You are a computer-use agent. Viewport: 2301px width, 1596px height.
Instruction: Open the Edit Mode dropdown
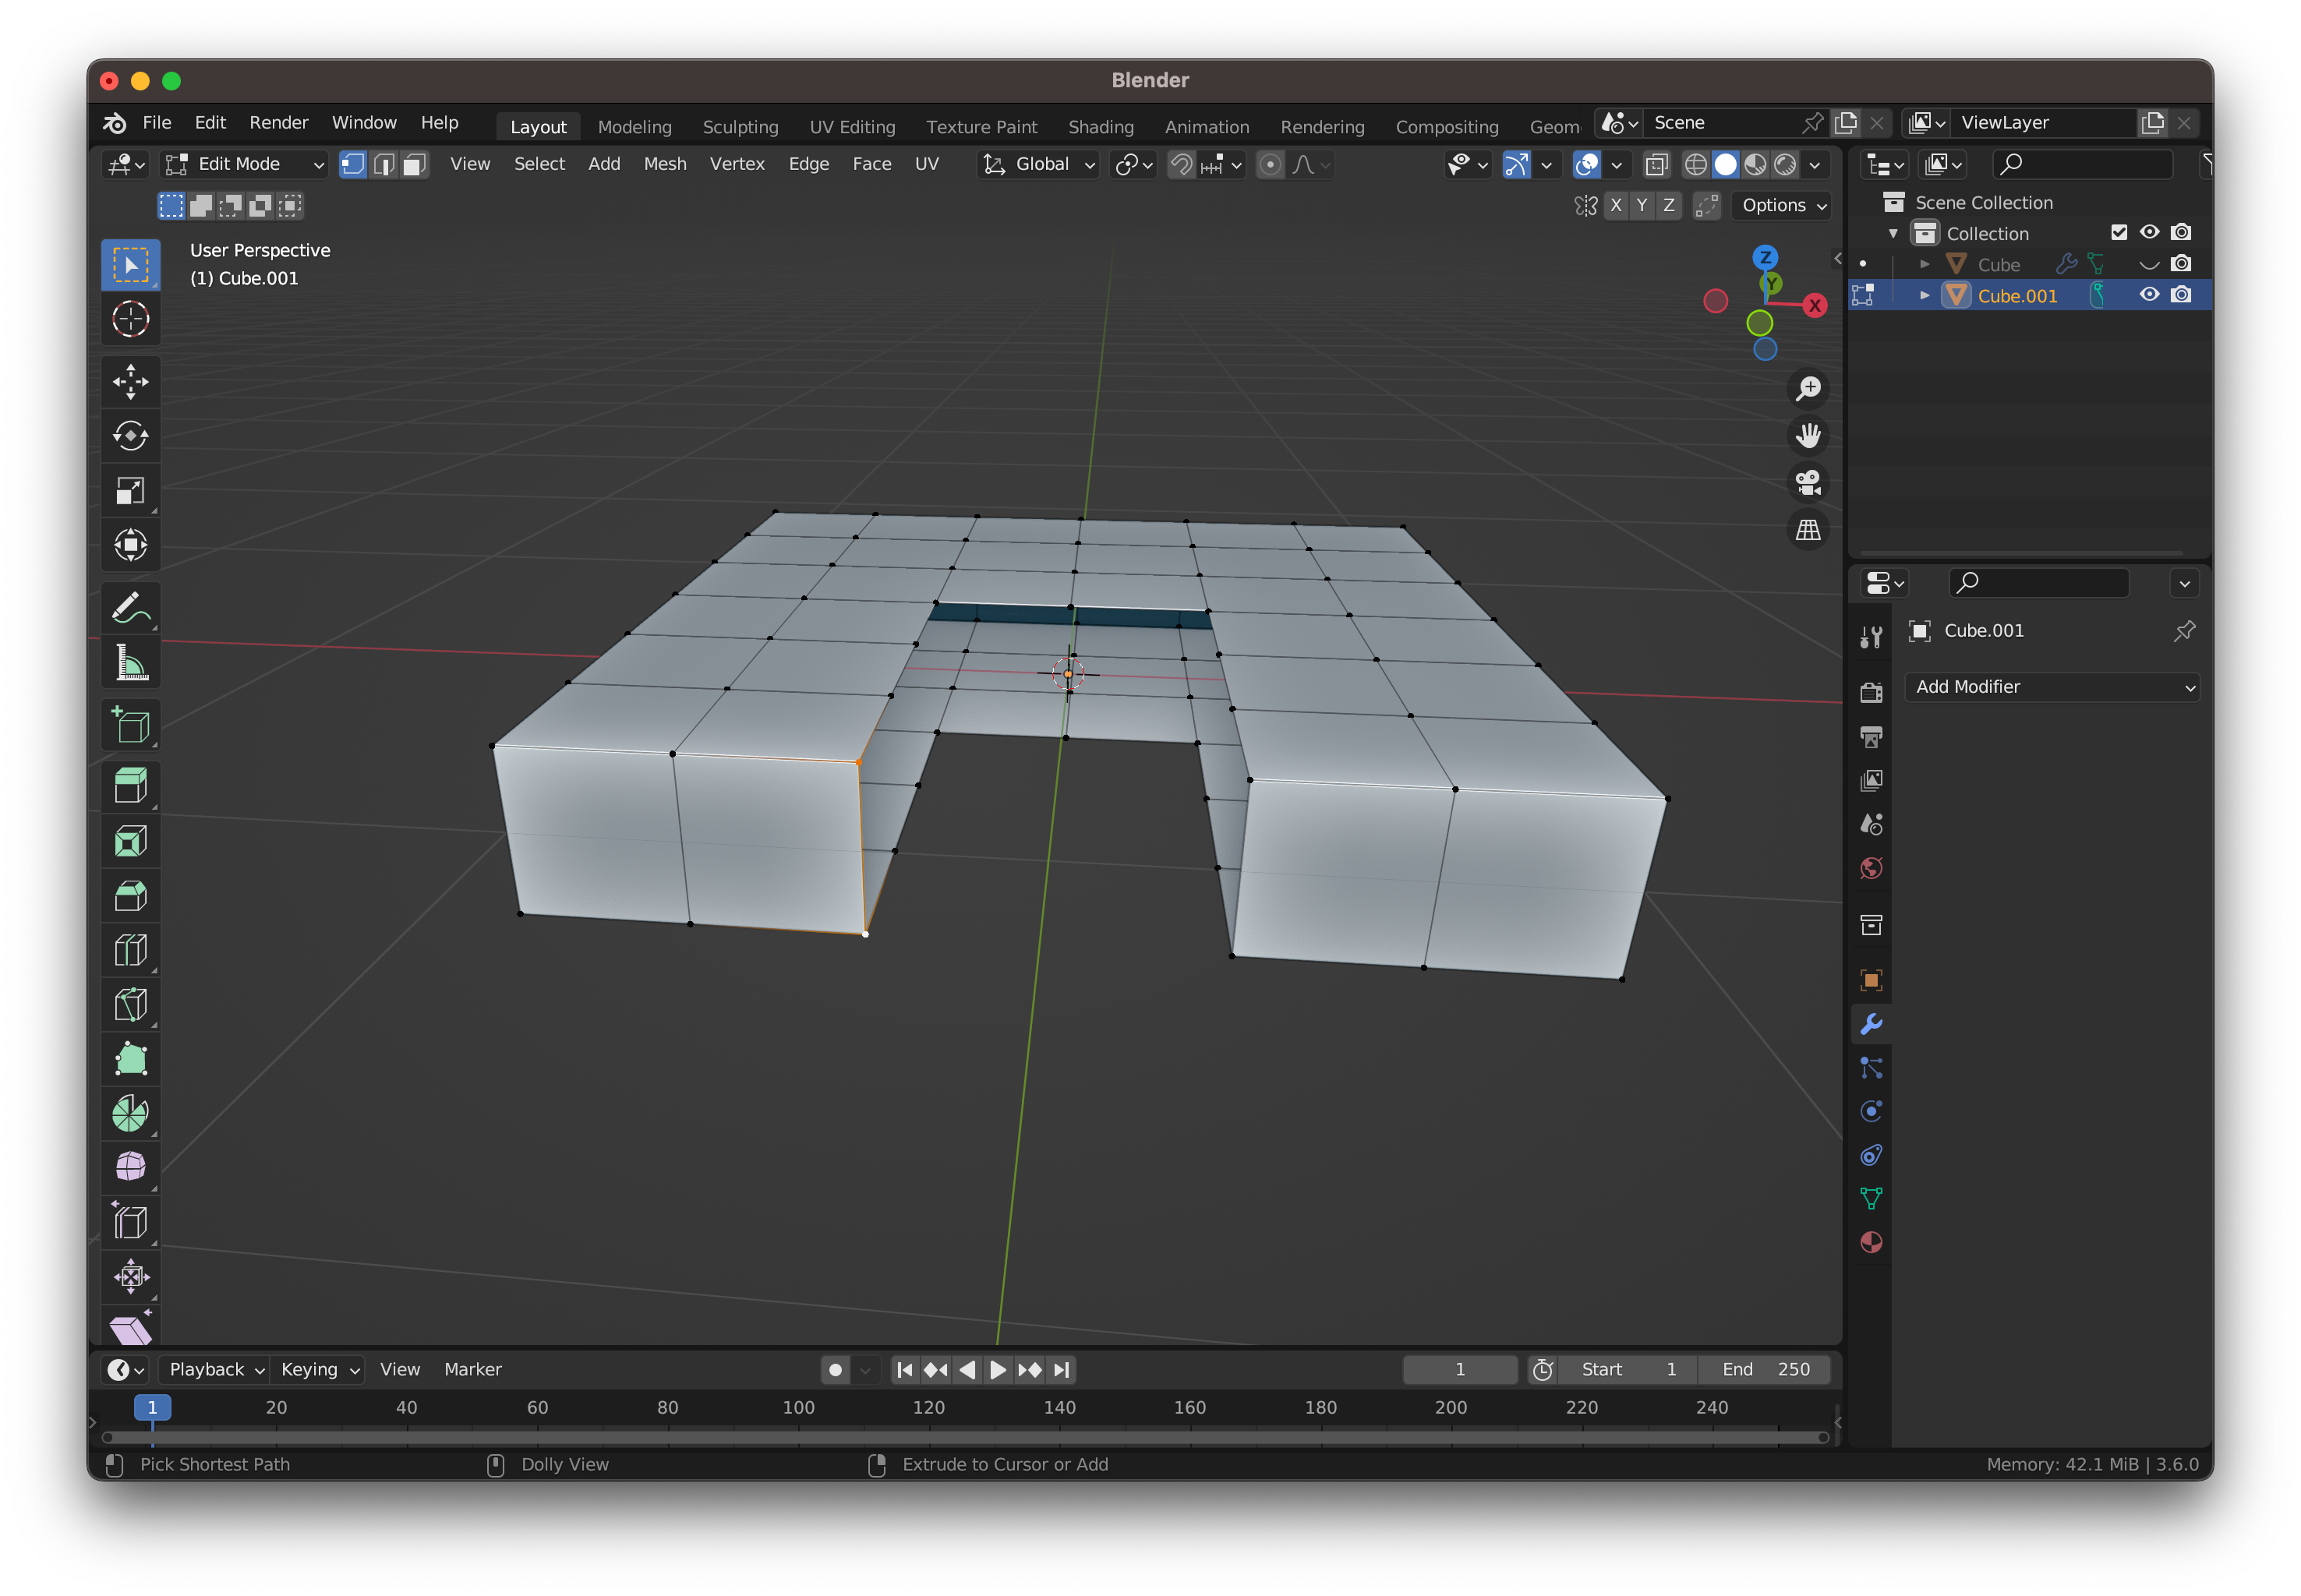pyautogui.click(x=245, y=164)
